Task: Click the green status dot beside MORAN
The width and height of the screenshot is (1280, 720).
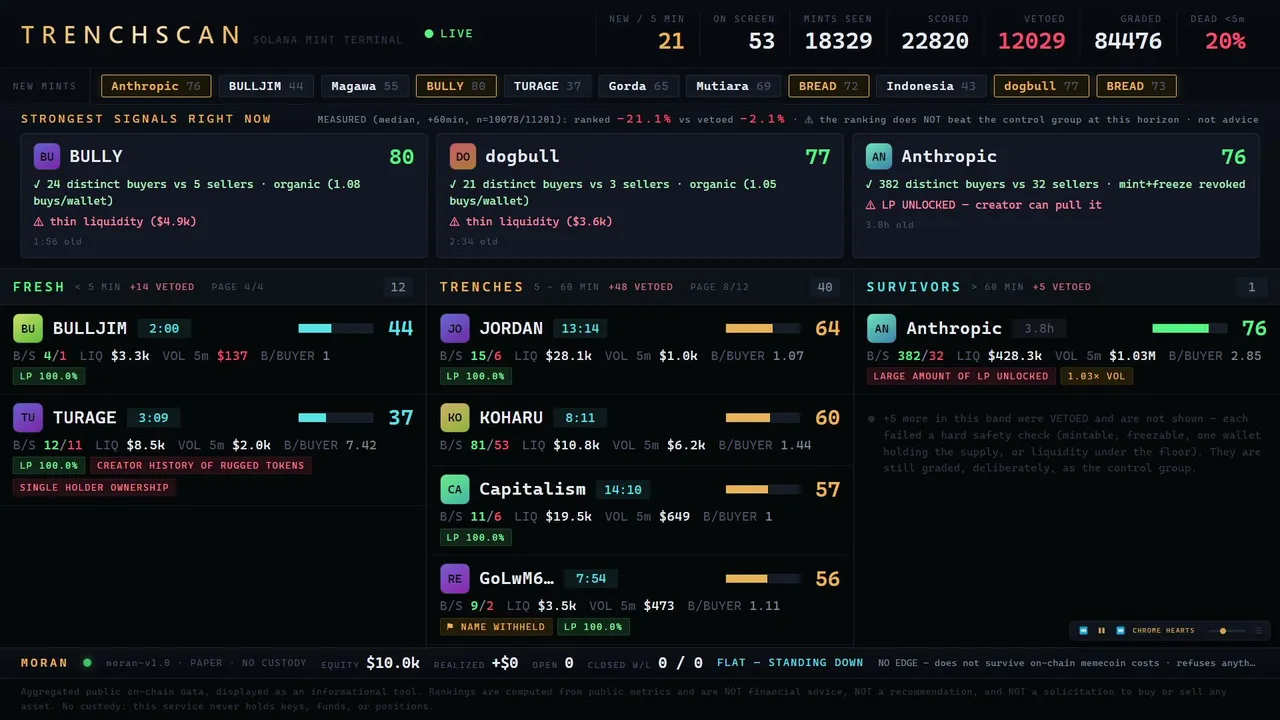Action: 87,662
